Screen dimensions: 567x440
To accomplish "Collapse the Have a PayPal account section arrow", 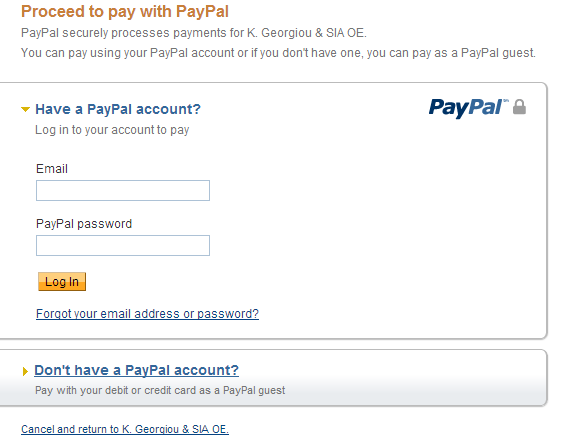I will (x=25, y=109).
